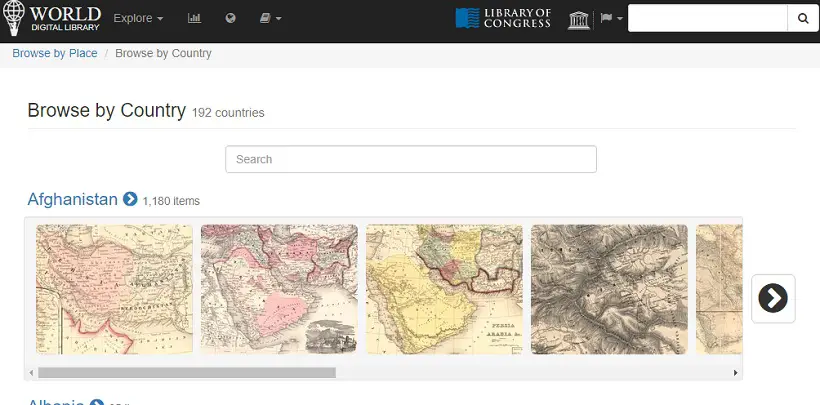
Task: Click the magnifying glass search button
Action: [x=803, y=18]
